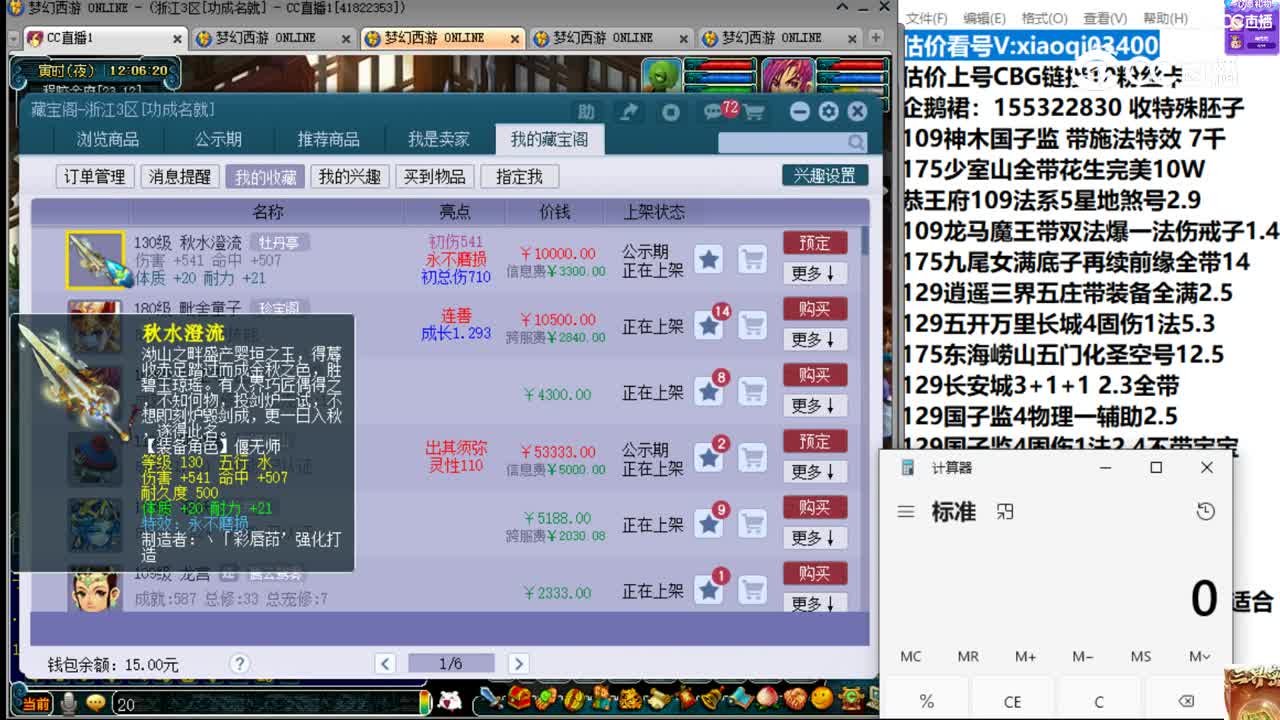Click 兴趣设置 button

[x=825, y=175]
